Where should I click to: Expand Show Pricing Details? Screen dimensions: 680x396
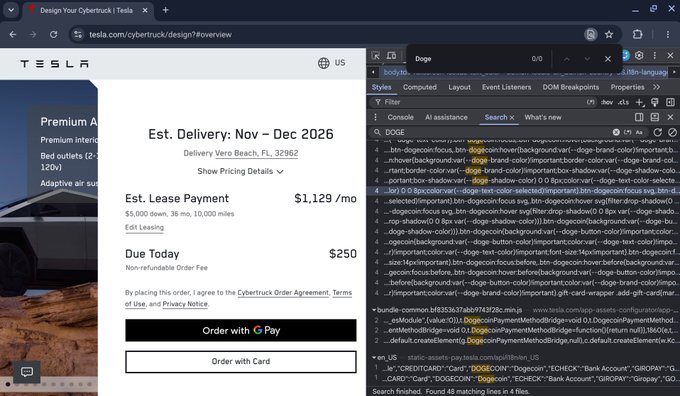(x=240, y=171)
